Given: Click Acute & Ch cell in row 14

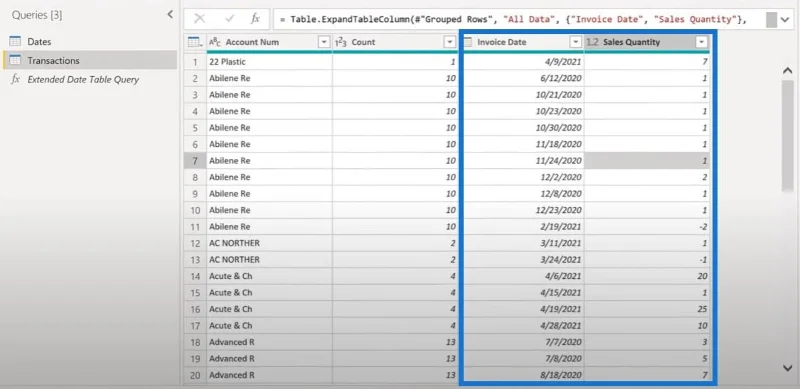Looking at the screenshot, I should [x=269, y=276].
